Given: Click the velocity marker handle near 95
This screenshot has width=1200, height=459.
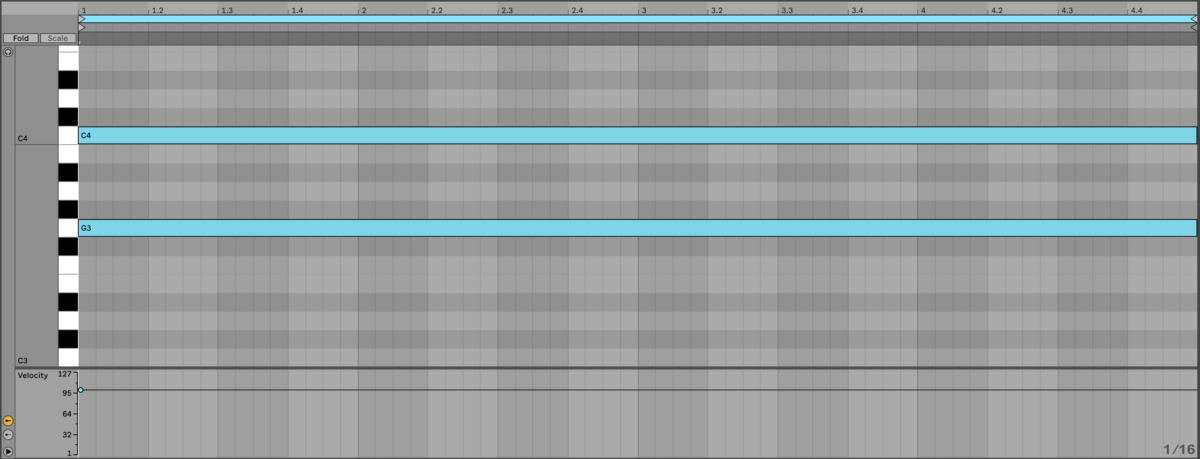Looking at the screenshot, I should click(80, 390).
